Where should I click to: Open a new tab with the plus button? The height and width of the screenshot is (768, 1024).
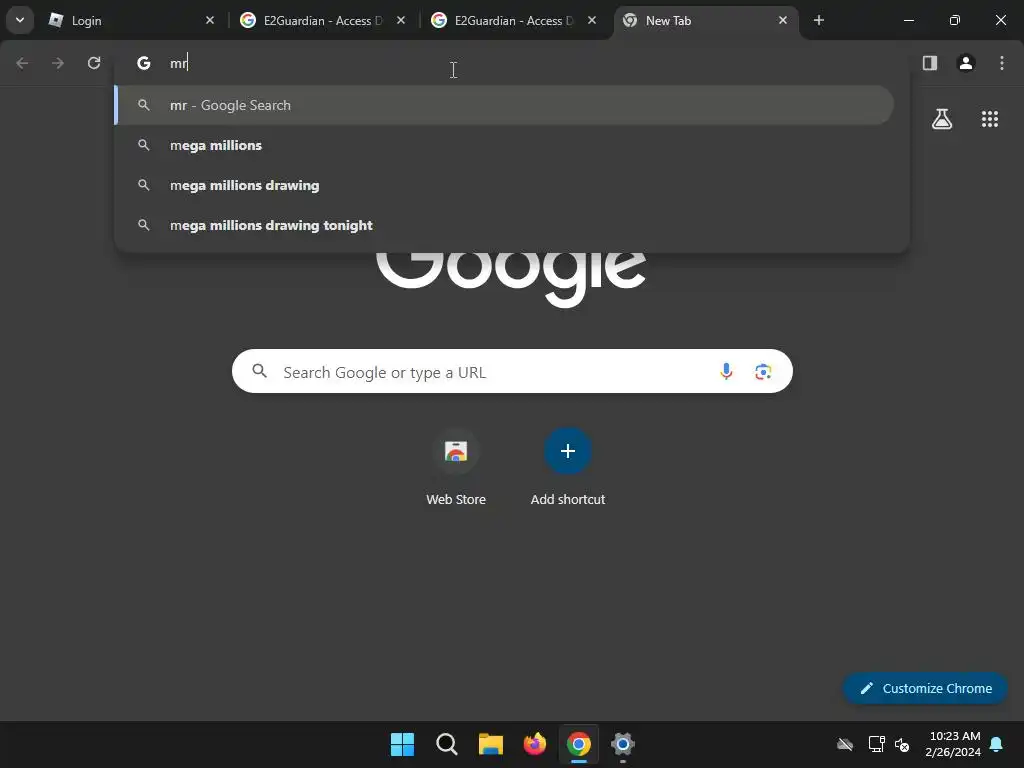(819, 21)
